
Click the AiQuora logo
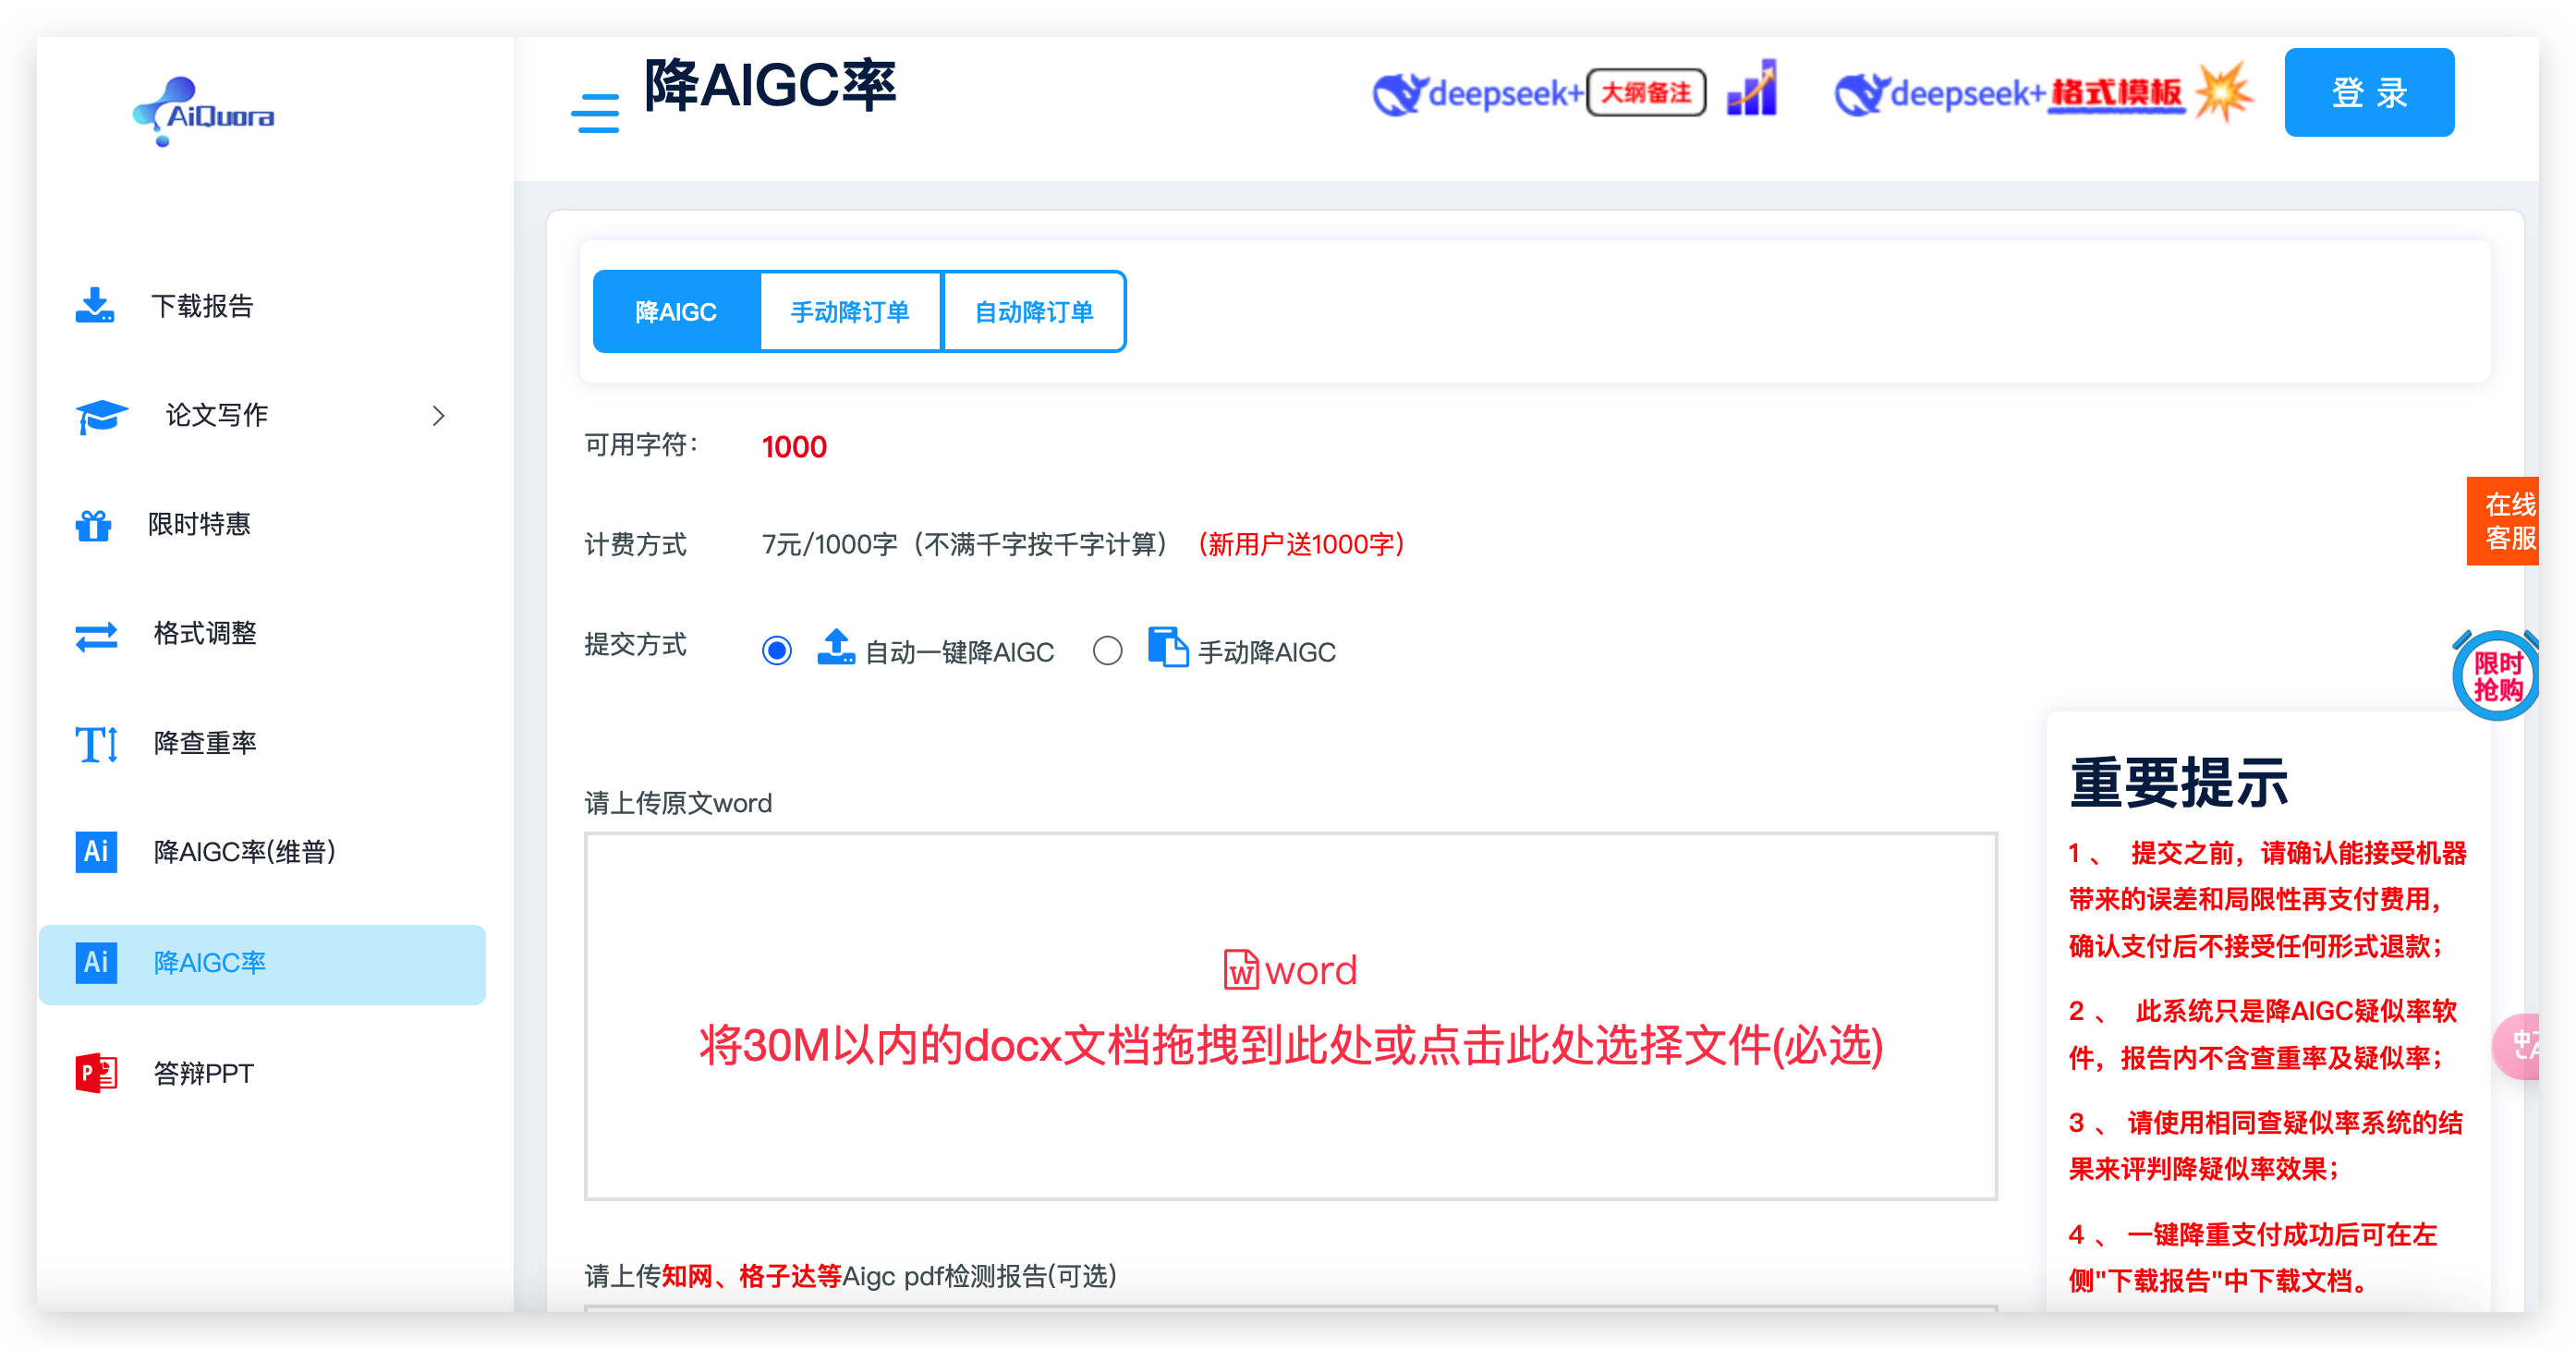pos(204,112)
